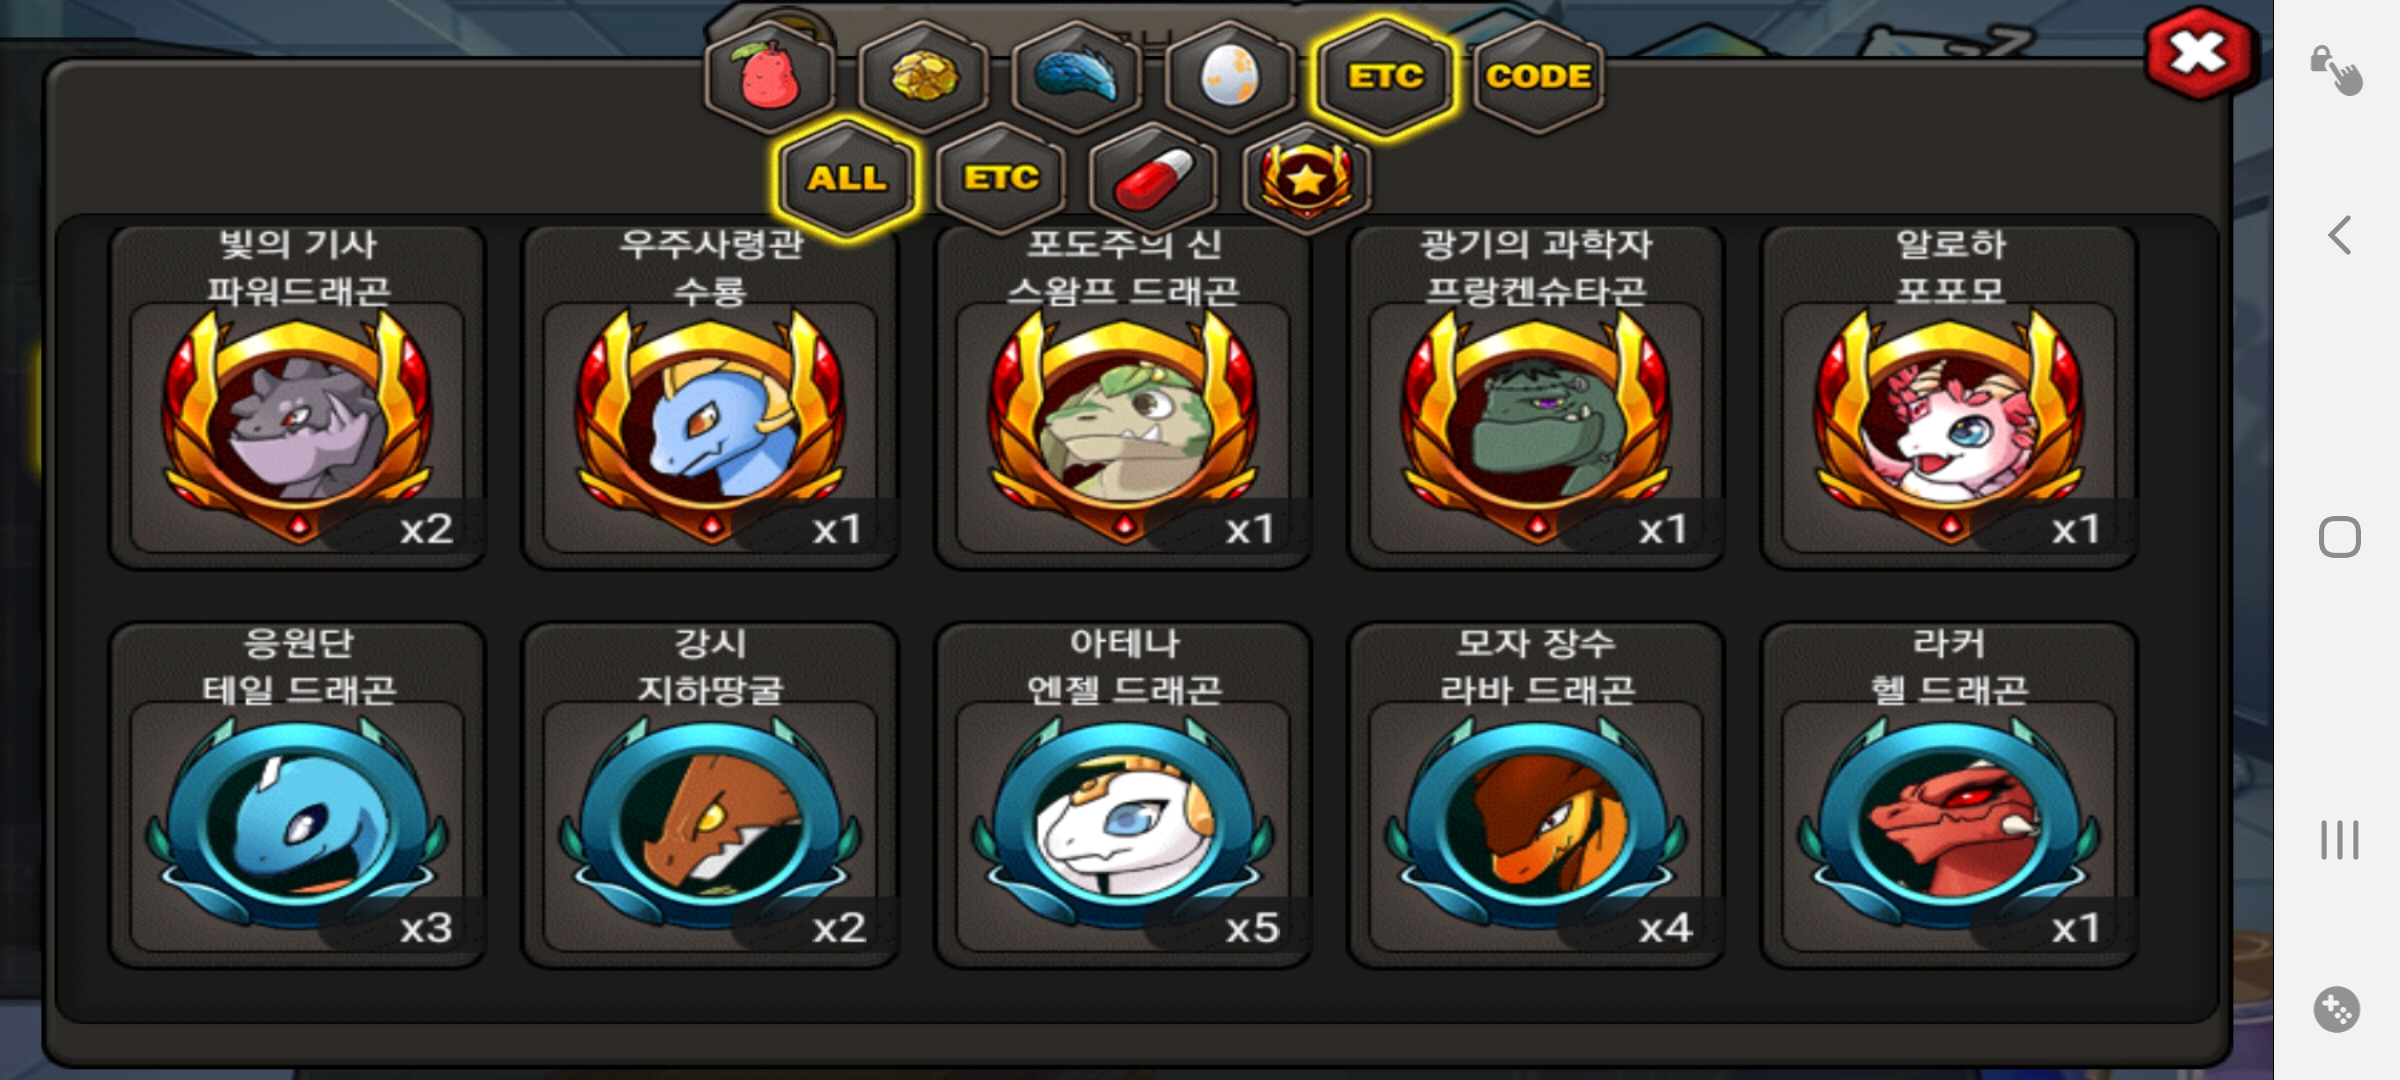
Task: Choose the 광기의 과학자 프랑켄슈타곤 medal
Action: click(1536, 397)
